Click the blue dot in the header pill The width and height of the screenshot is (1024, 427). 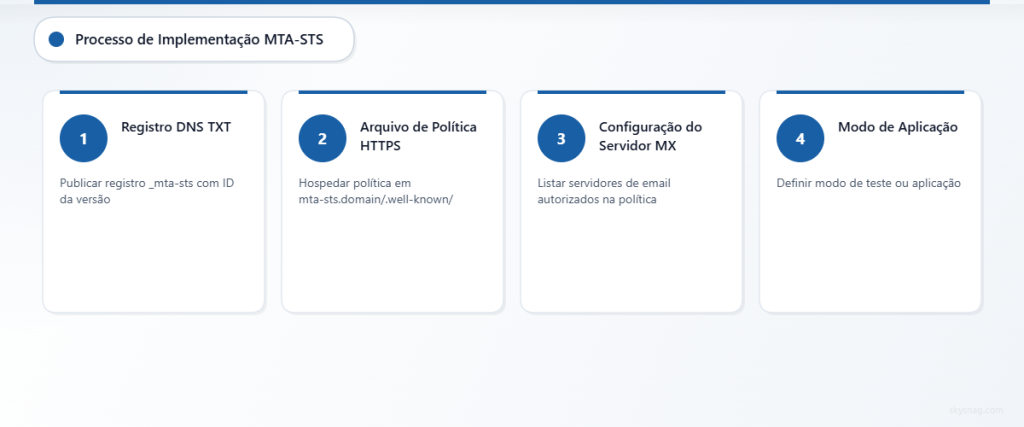click(56, 40)
